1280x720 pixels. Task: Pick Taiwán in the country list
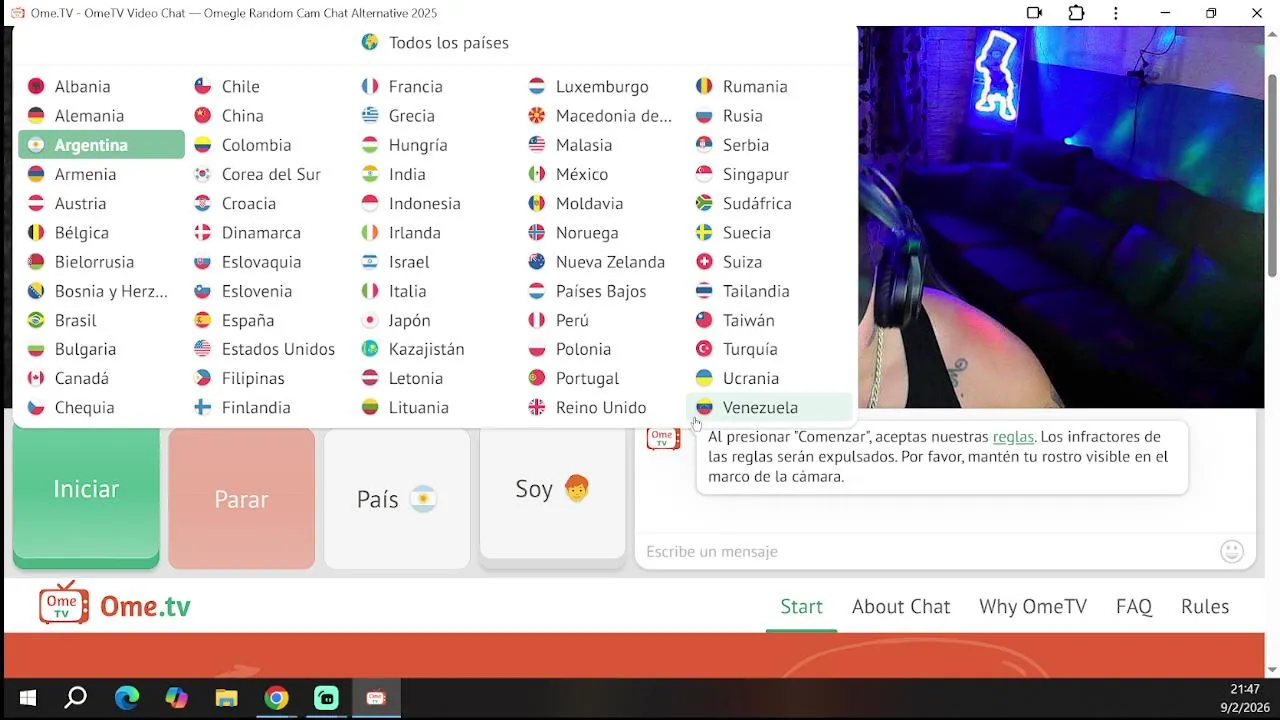(x=769, y=320)
